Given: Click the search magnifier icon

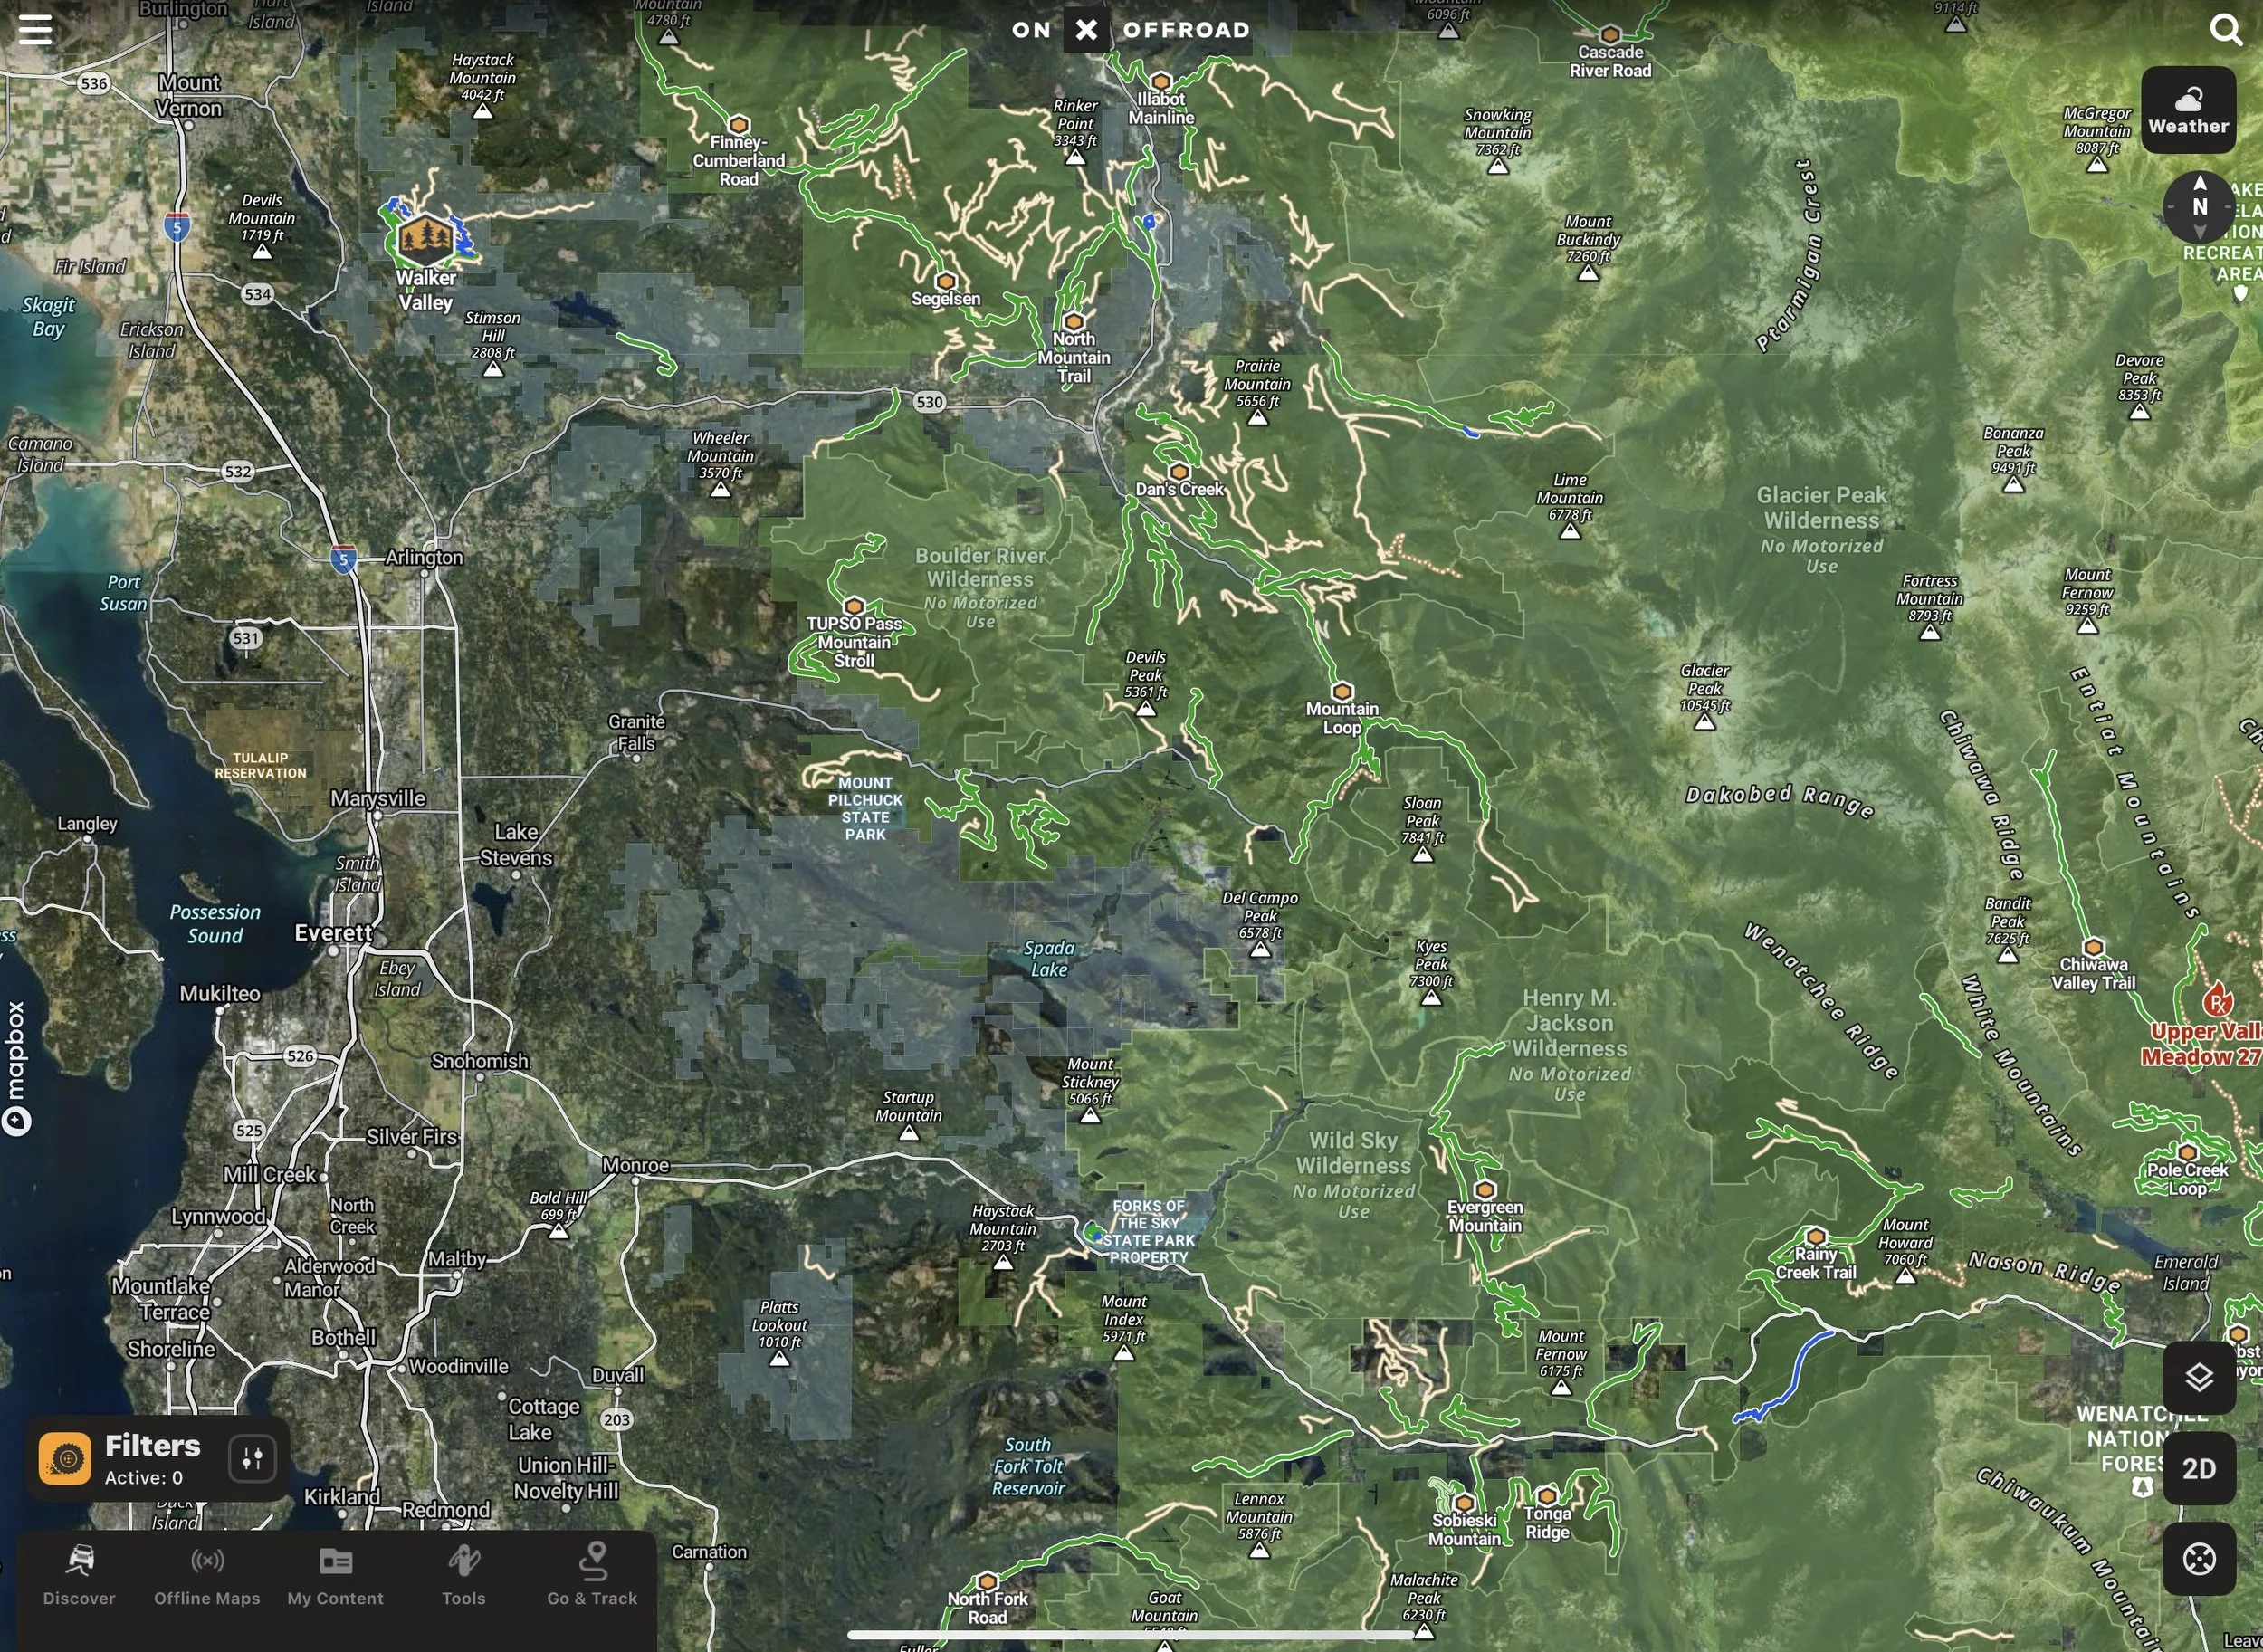Looking at the screenshot, I should (2225, 29).
